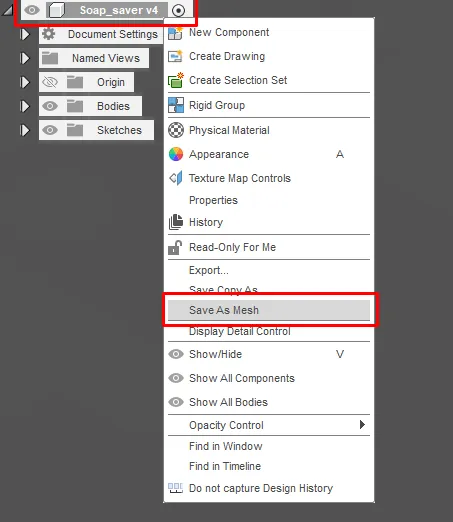Click the Create Drawing icon
Image resolution: width=453 pixels, height=522 pixels.
point(175,56)
